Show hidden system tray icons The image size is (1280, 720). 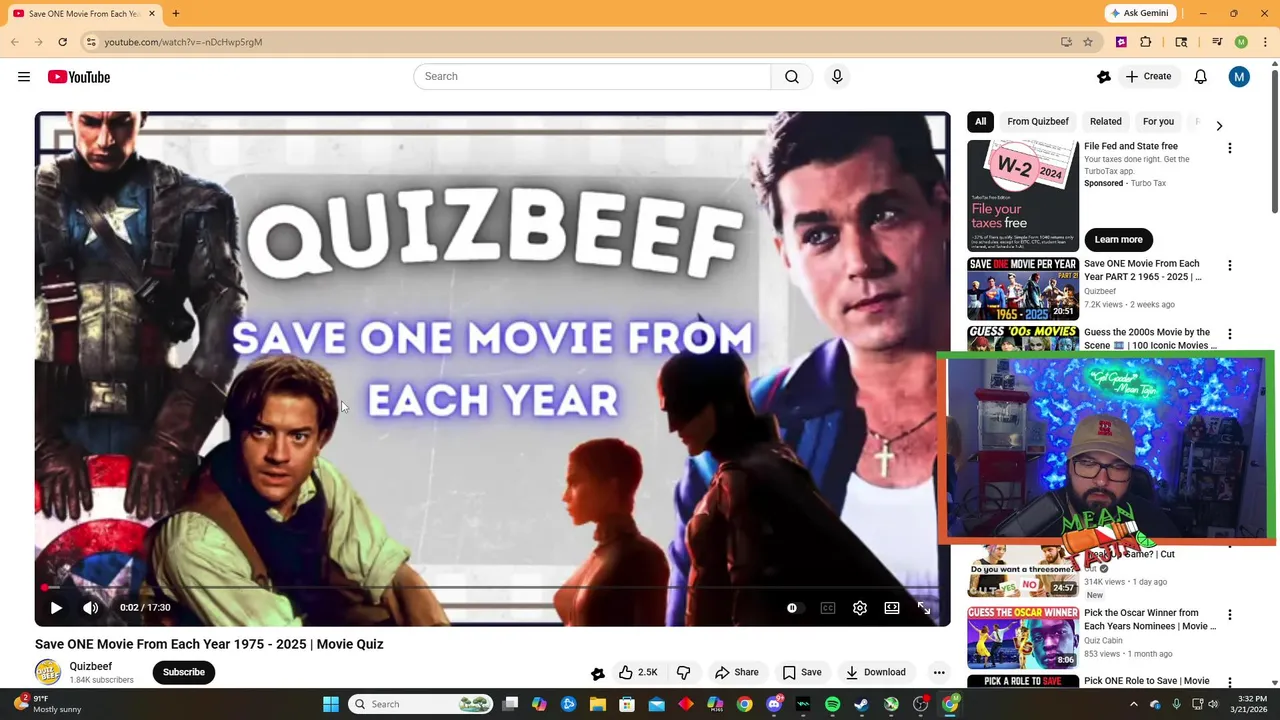pyautogui.click(x=1134, y=704)
